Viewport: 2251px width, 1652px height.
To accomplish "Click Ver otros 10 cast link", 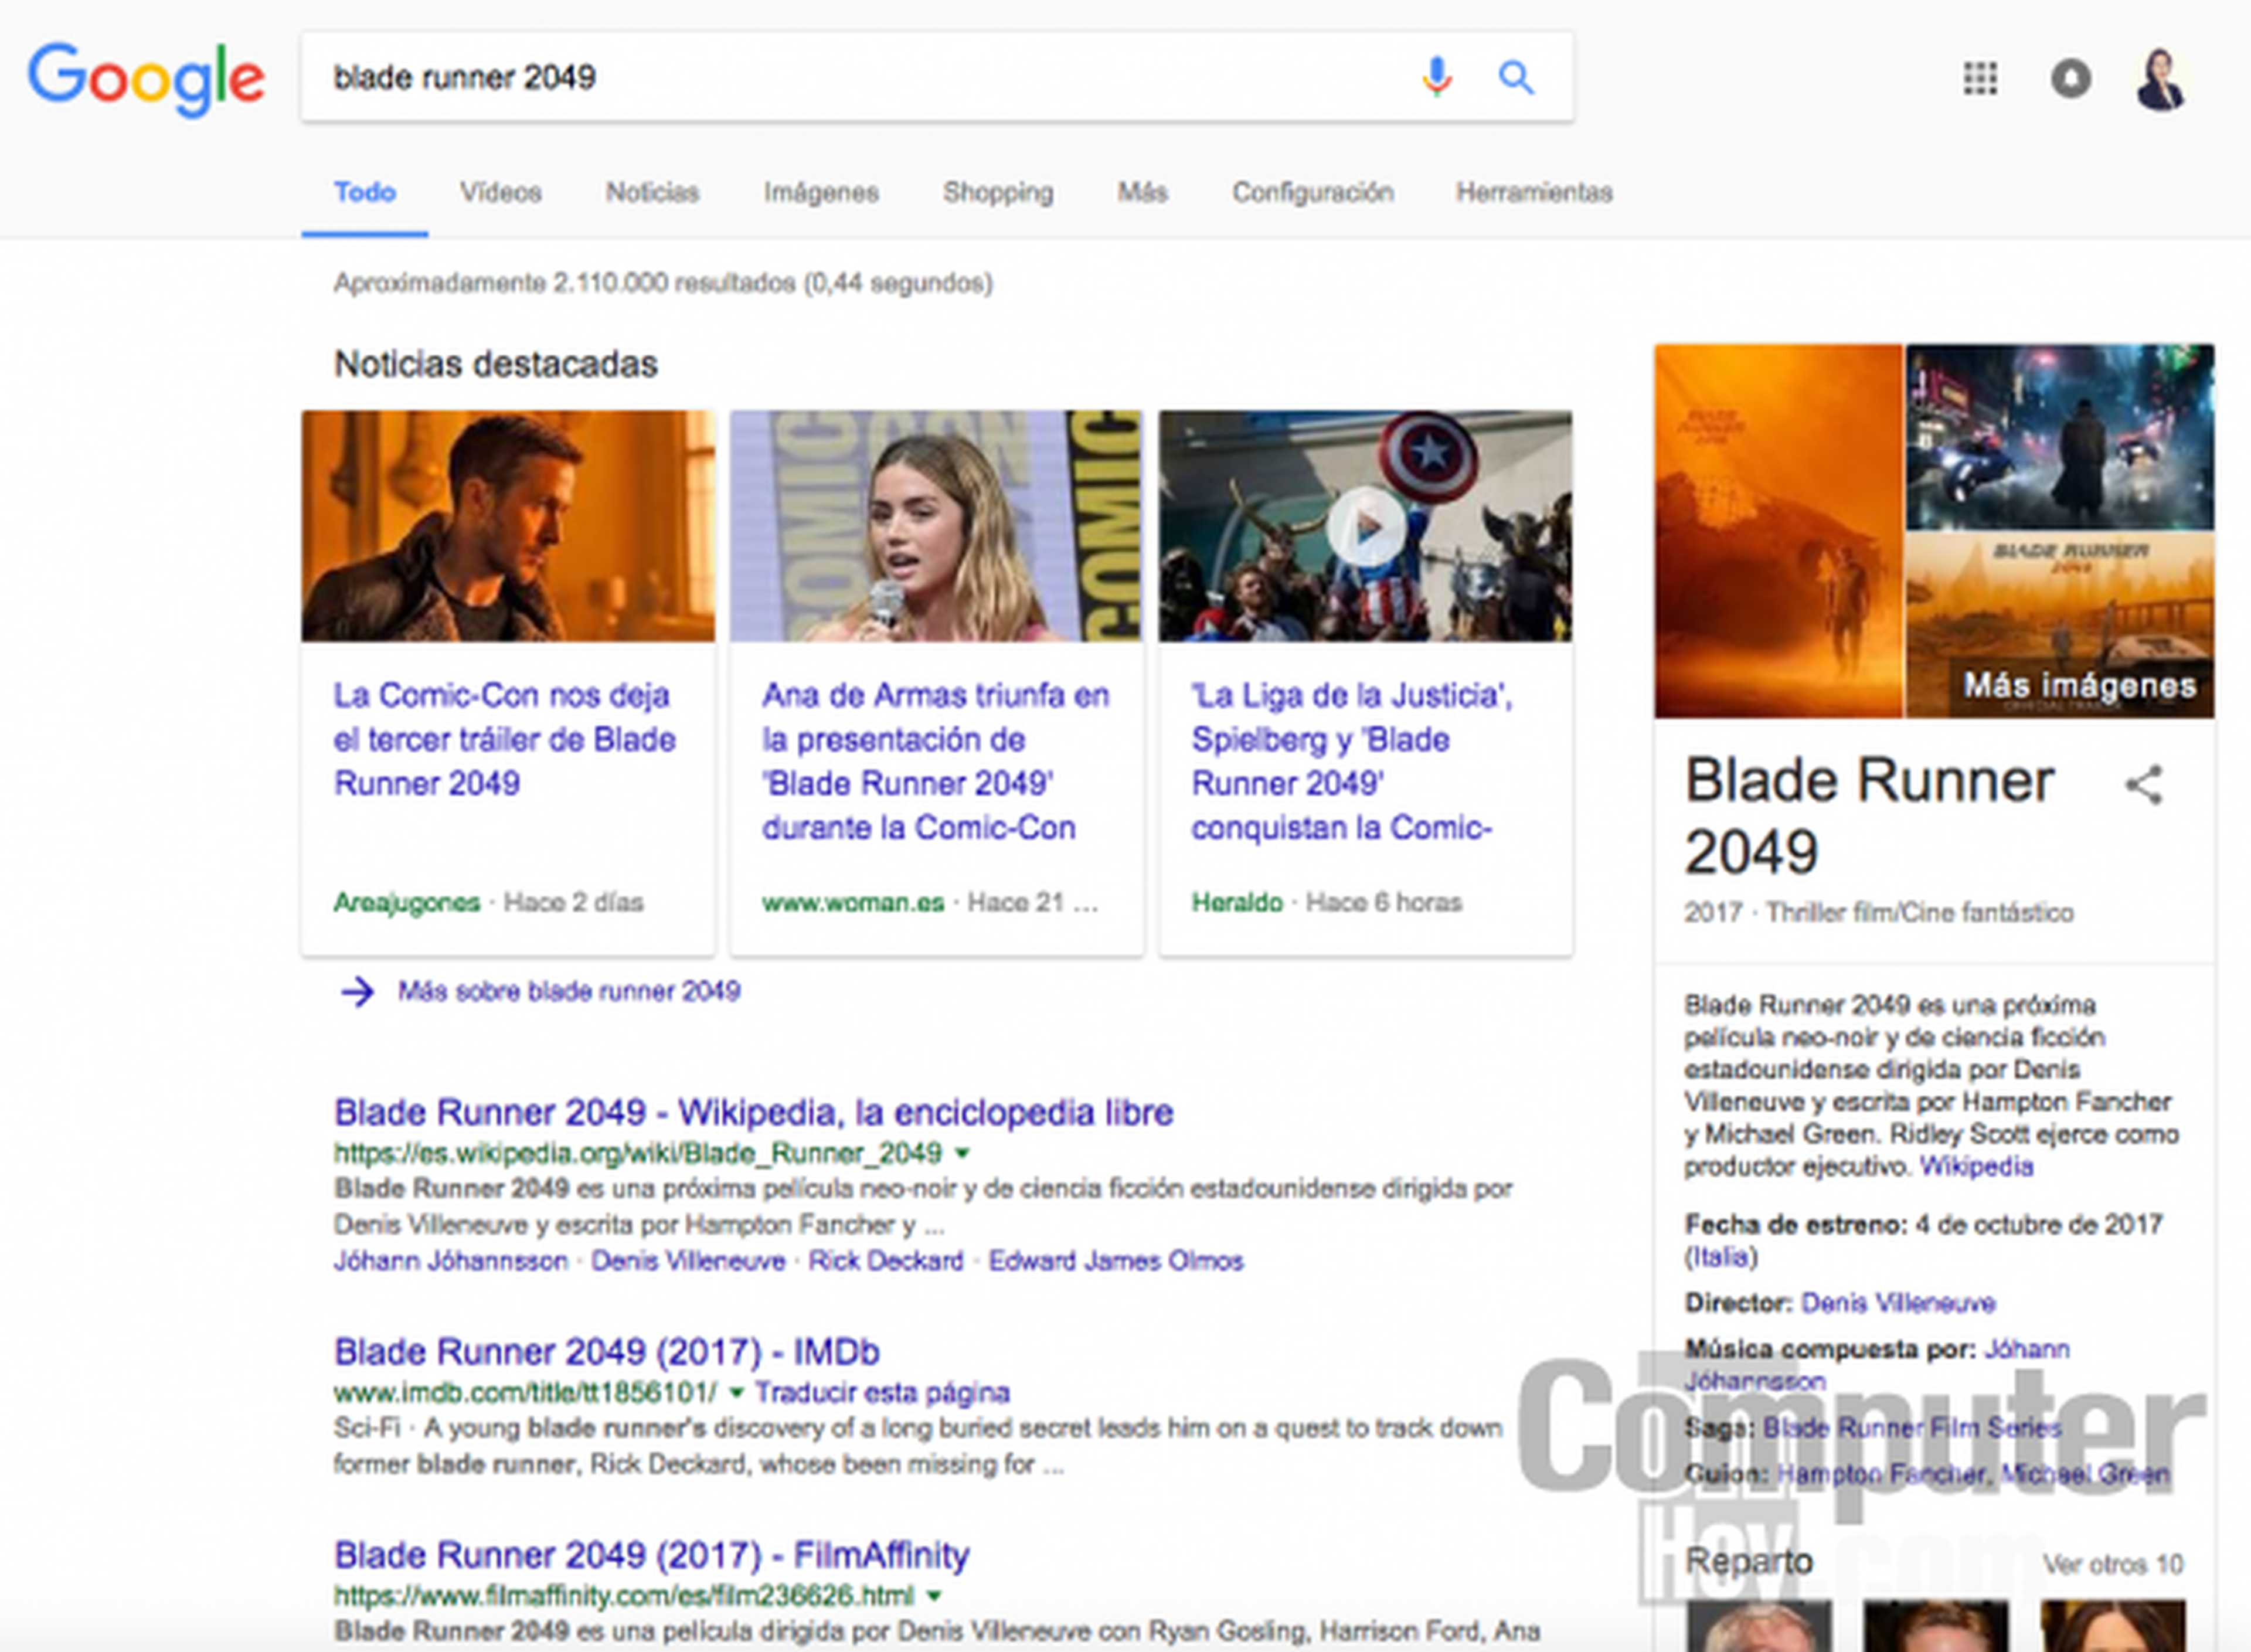I will click(2113, 1564).
